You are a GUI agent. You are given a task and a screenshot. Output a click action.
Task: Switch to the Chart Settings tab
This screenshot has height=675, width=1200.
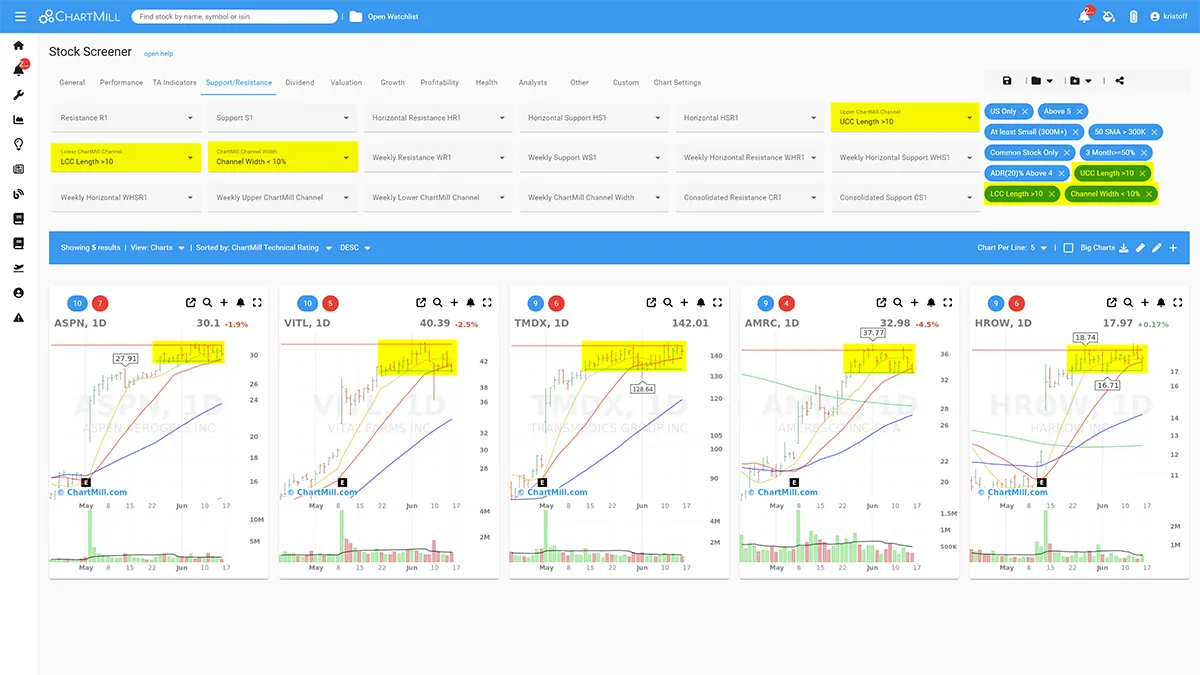(677, 83)
